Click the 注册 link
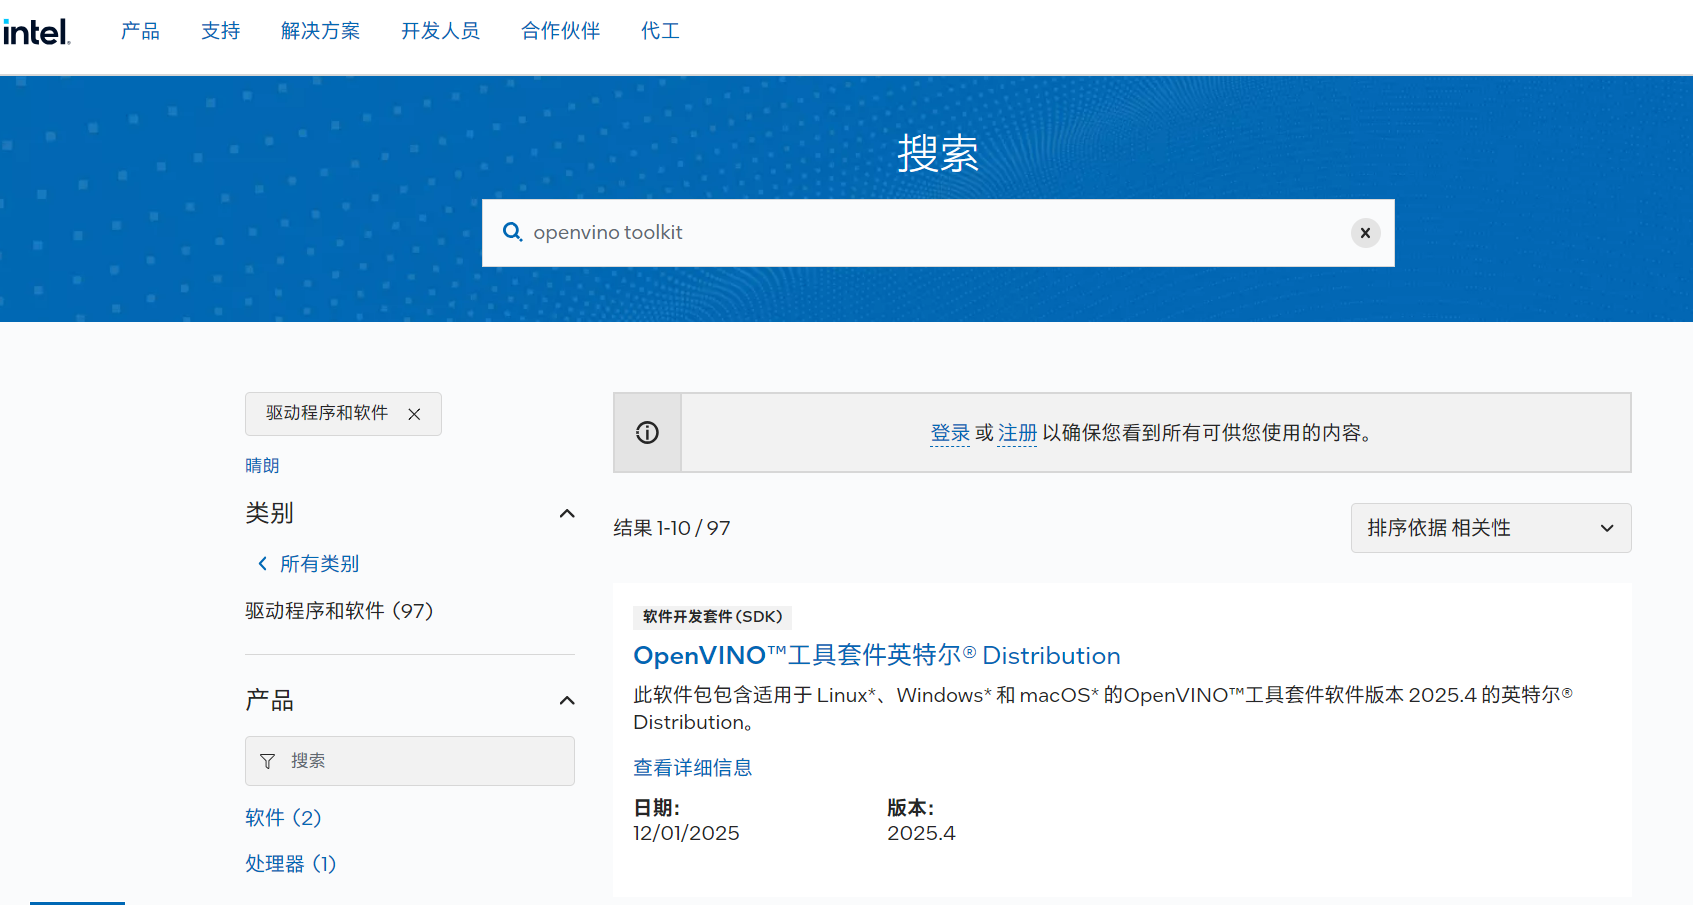The image size is (1693, 905). pos(1017,433)
